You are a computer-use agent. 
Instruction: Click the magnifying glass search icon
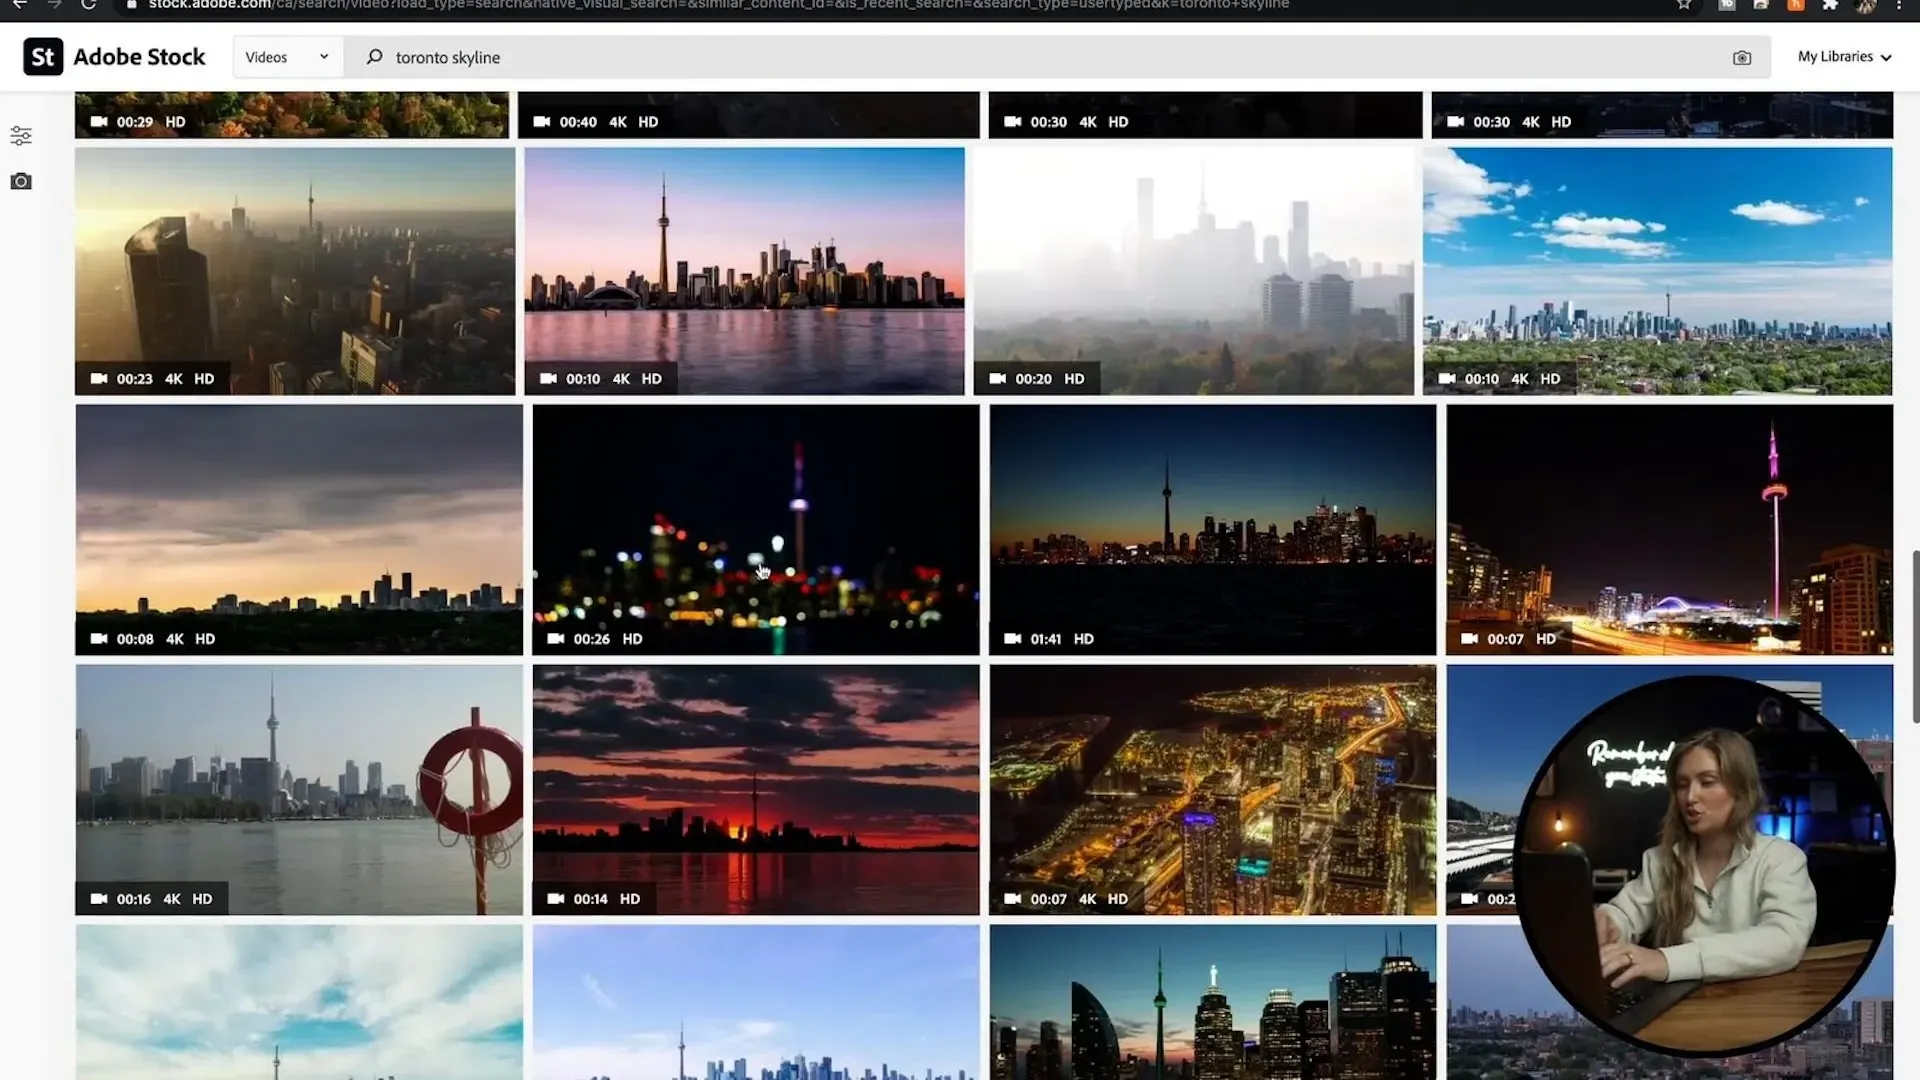(373, 57)
